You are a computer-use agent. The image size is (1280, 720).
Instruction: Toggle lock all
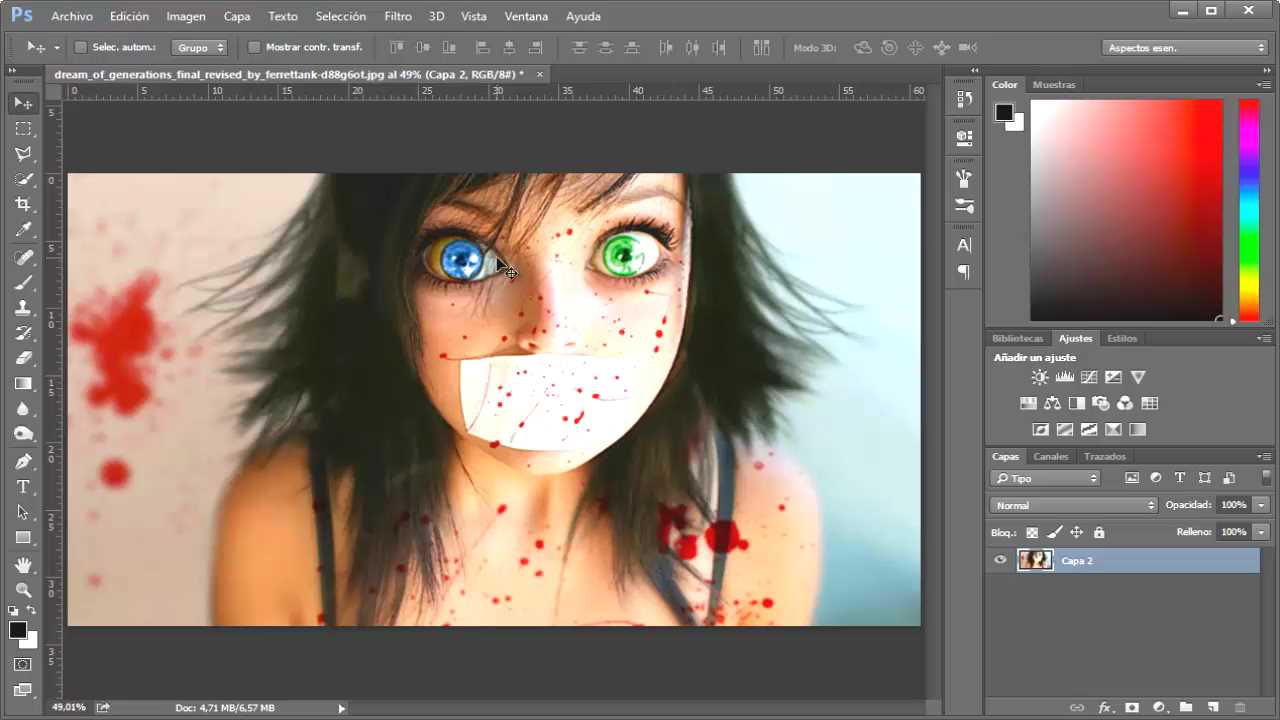click(x=1099, y=532)
